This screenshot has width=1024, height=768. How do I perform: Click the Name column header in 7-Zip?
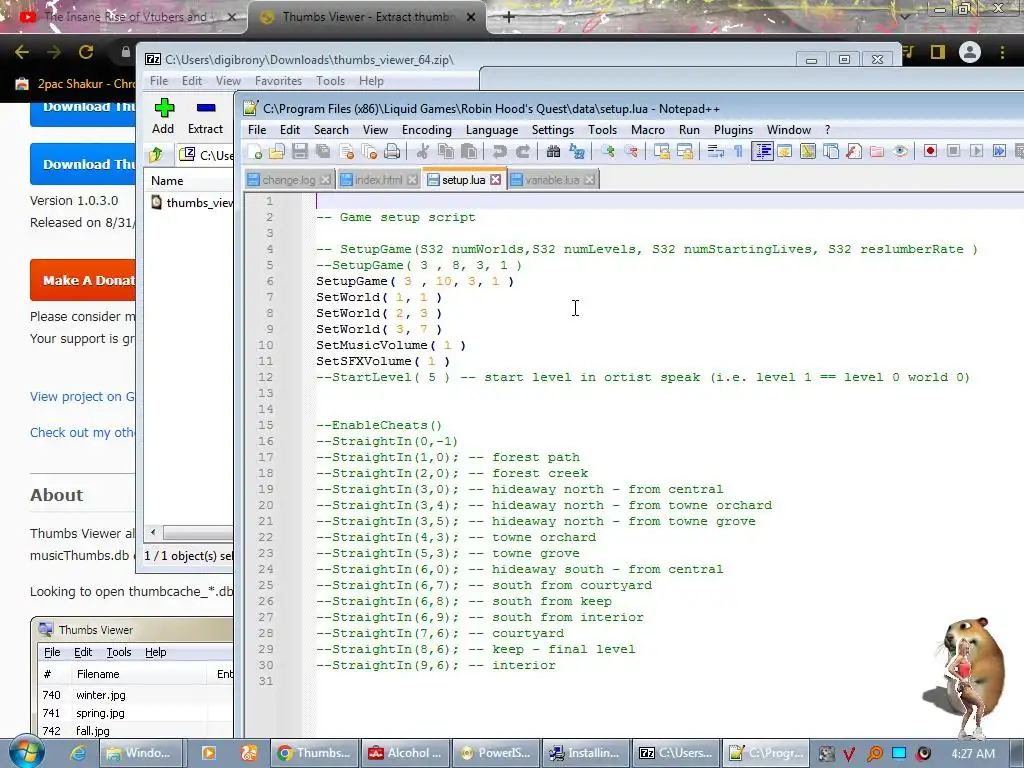(188, 180)
